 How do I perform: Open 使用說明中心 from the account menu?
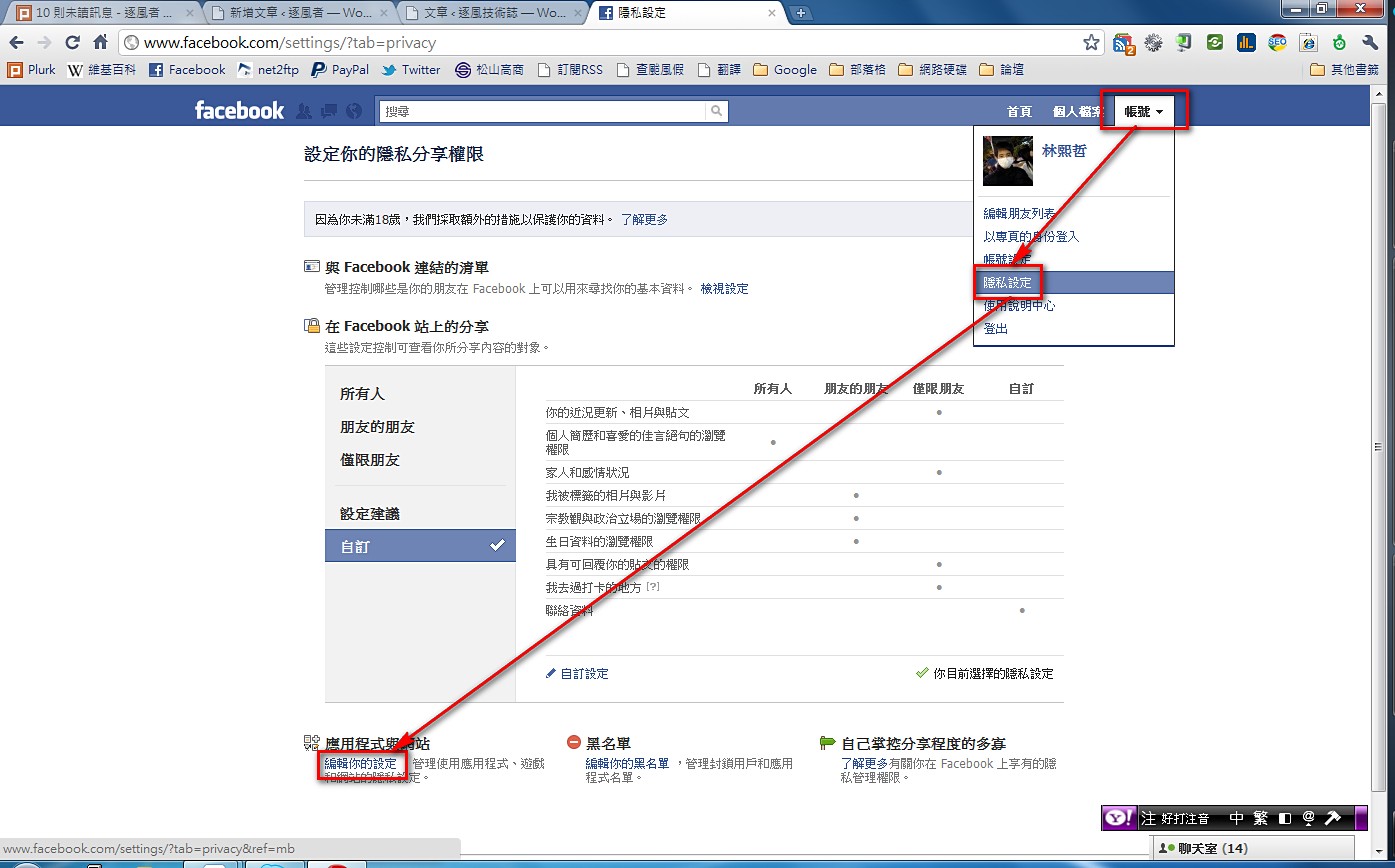[1019, 306]
